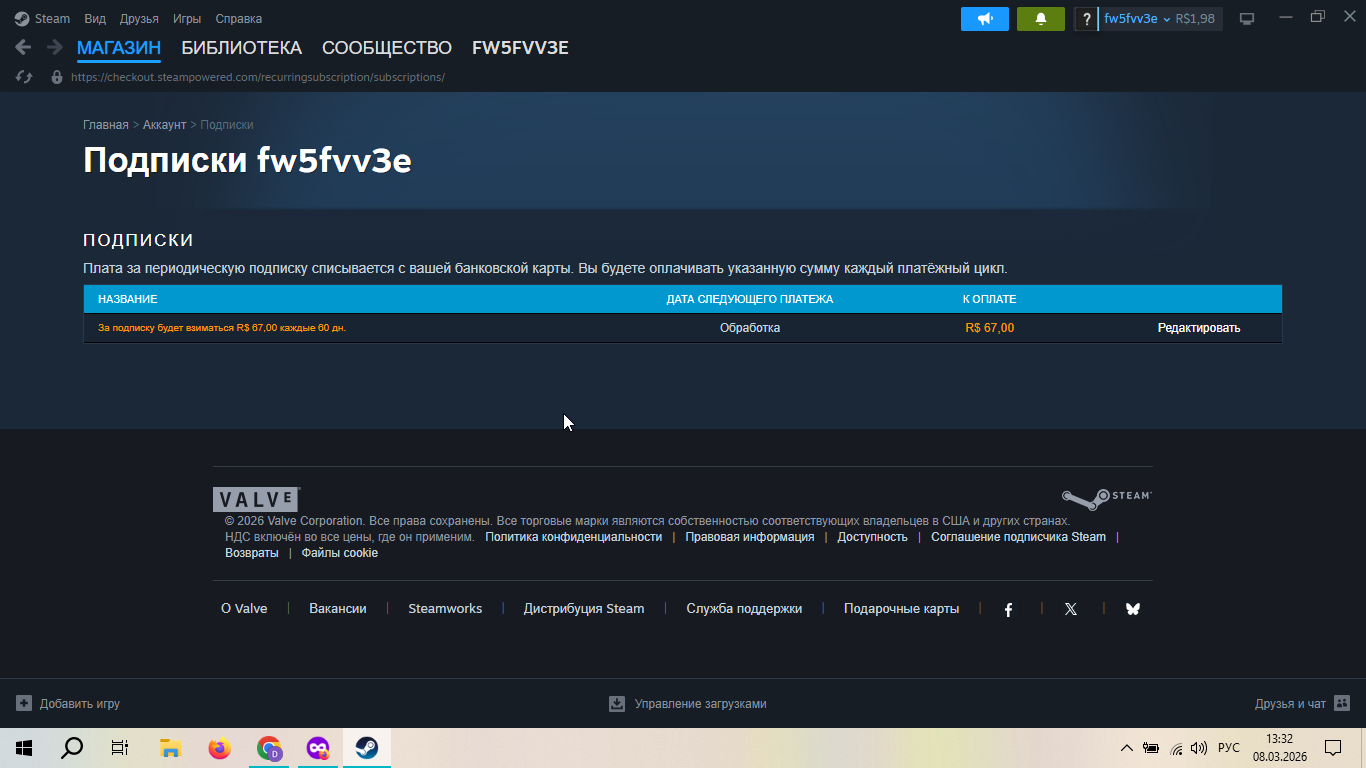Click РУС language indicator in tray

pyautogui.click(x=1229, y=748)
